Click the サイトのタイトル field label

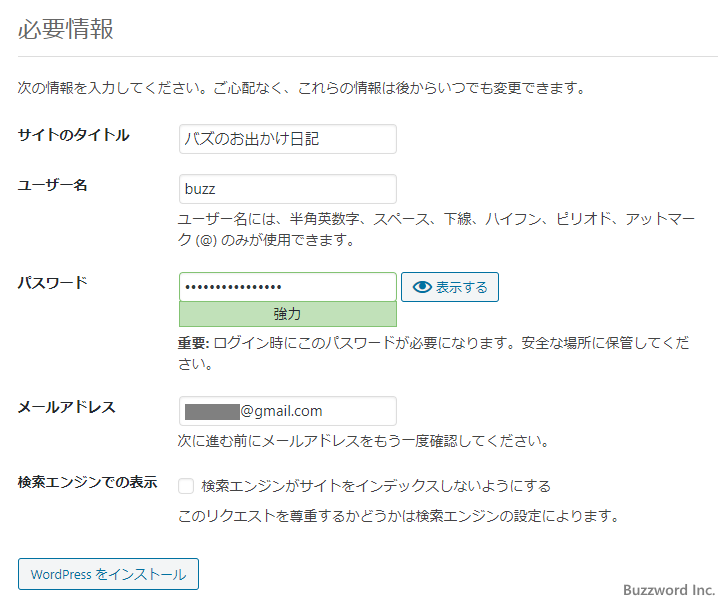click(74, 135)
